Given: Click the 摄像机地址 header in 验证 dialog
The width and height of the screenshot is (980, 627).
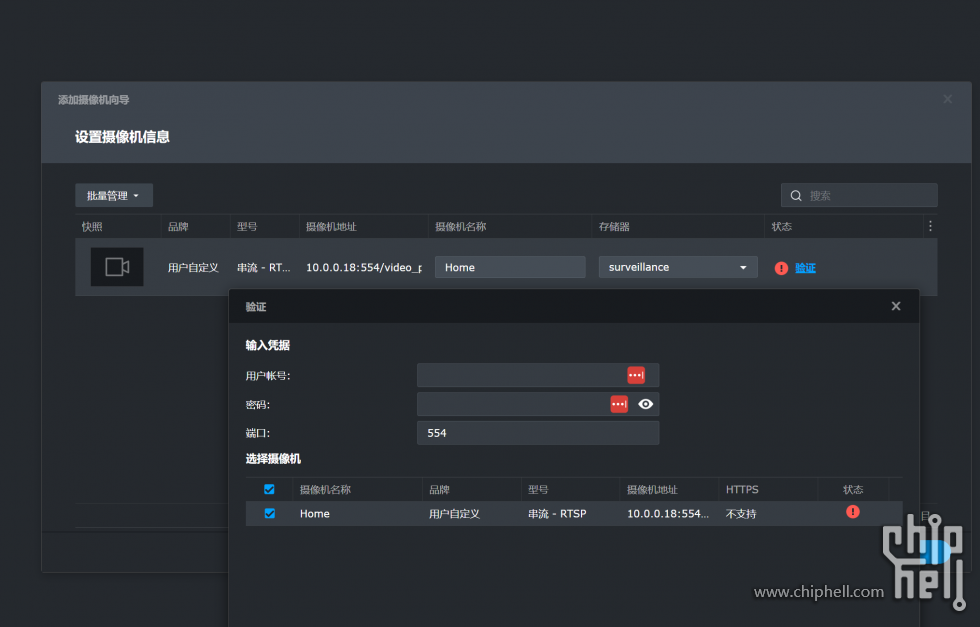Looking at the screenshot, I should [652, 489].
